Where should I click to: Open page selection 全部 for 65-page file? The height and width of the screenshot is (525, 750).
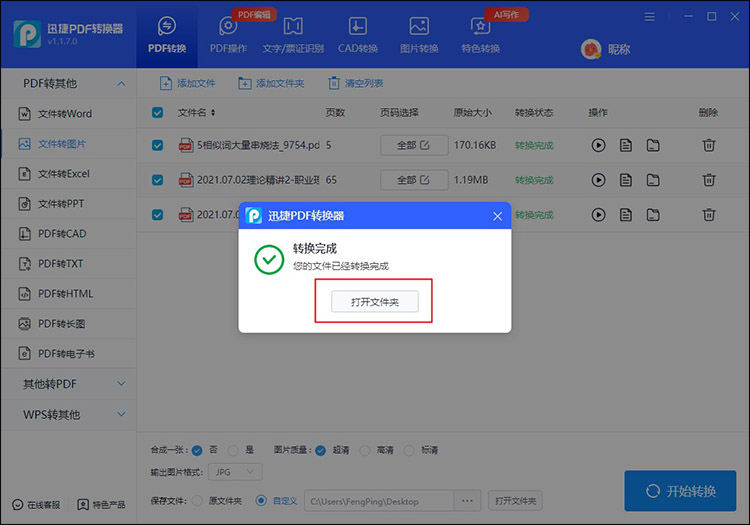coord(414,180)
